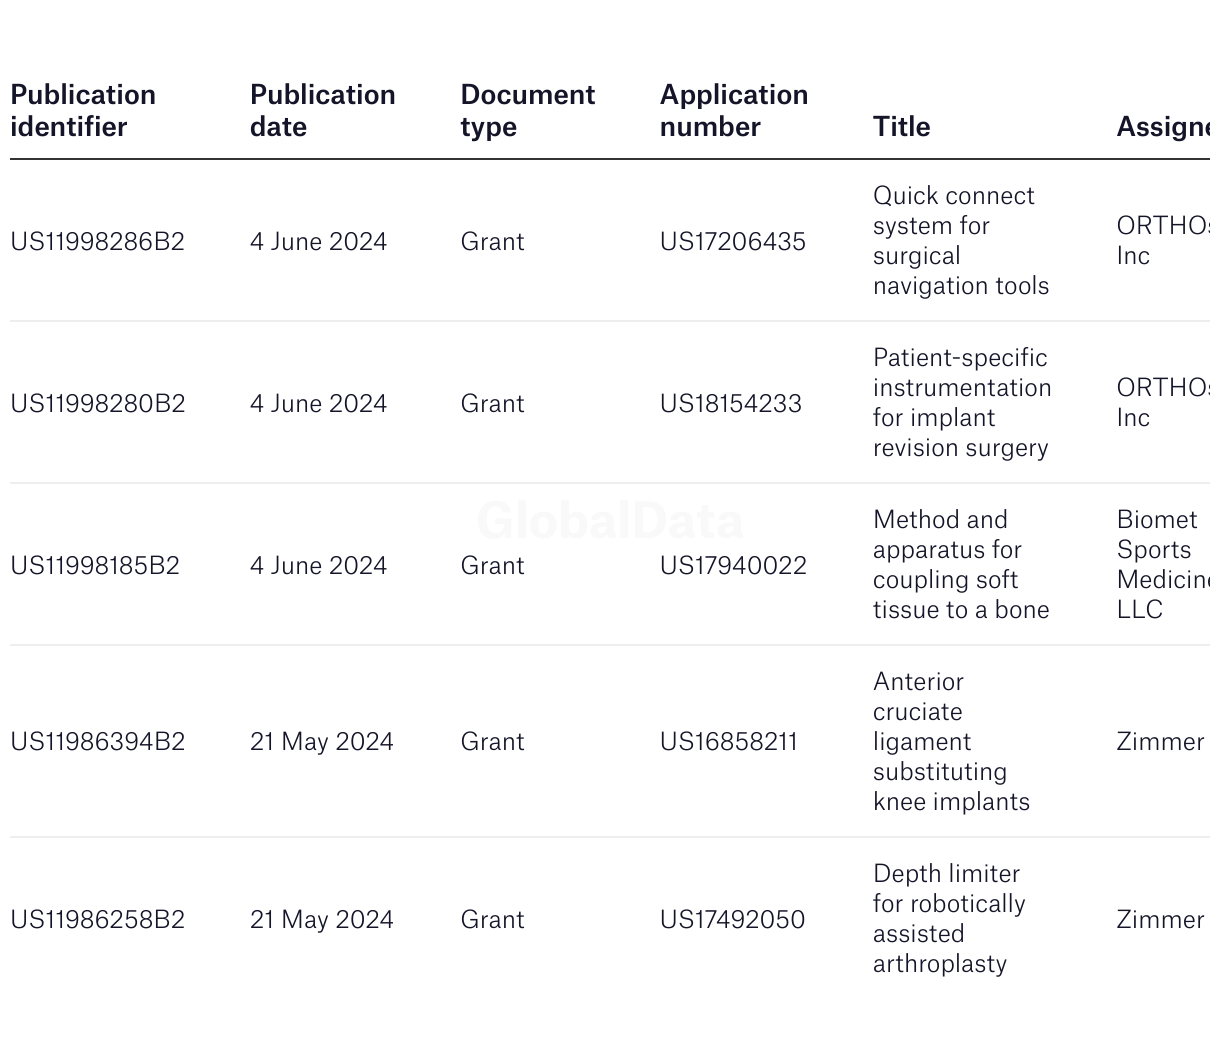Open the Anterior cruciate ligament patent title
Image resolution: width=1220 pixels, height=1040 pixels.
pos(951,742)
